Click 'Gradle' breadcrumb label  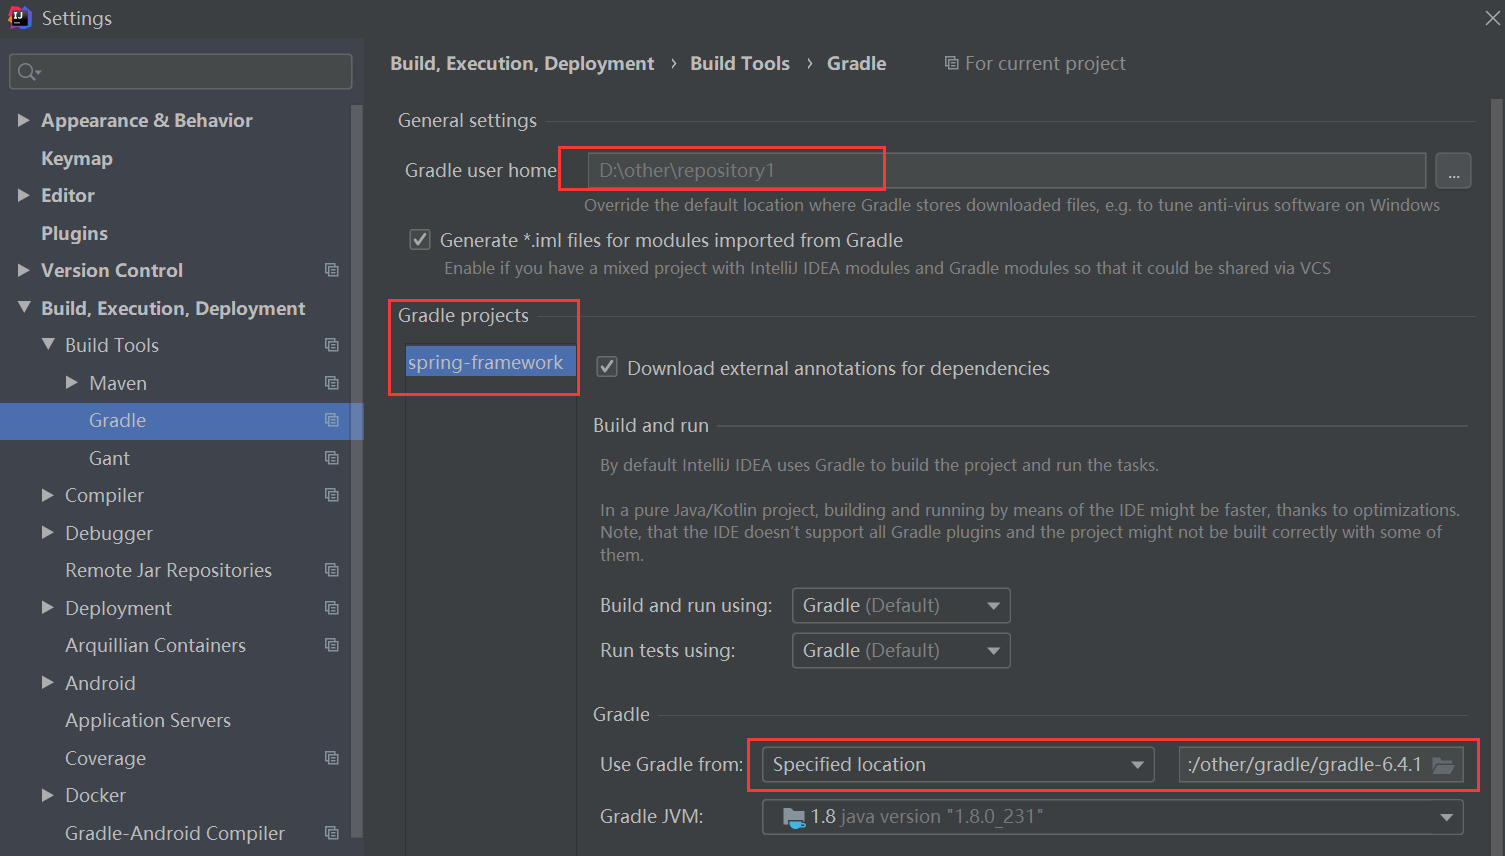pos(856,63)
